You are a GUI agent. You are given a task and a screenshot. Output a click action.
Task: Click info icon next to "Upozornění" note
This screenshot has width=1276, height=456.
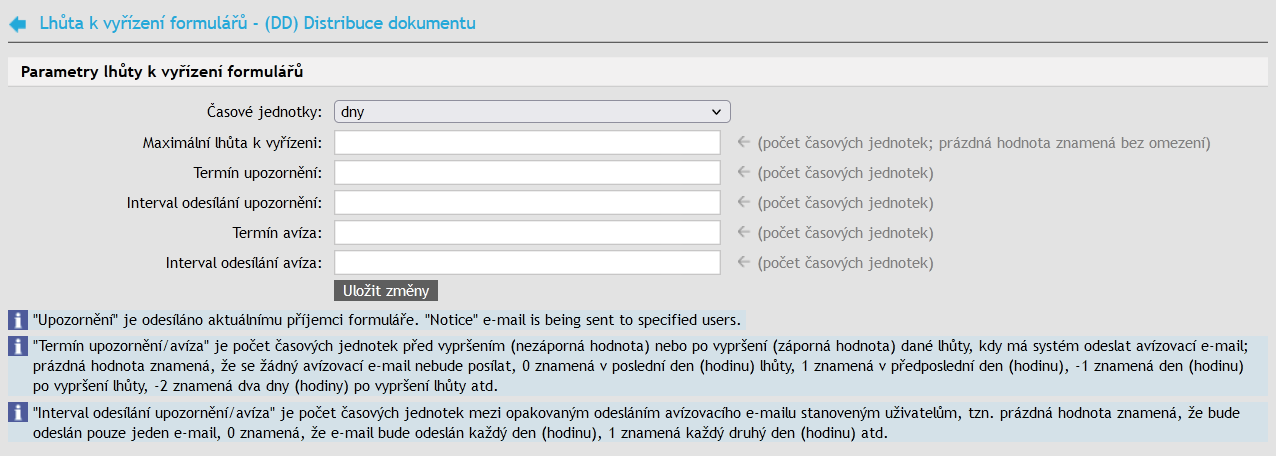[x=17, y=320]
